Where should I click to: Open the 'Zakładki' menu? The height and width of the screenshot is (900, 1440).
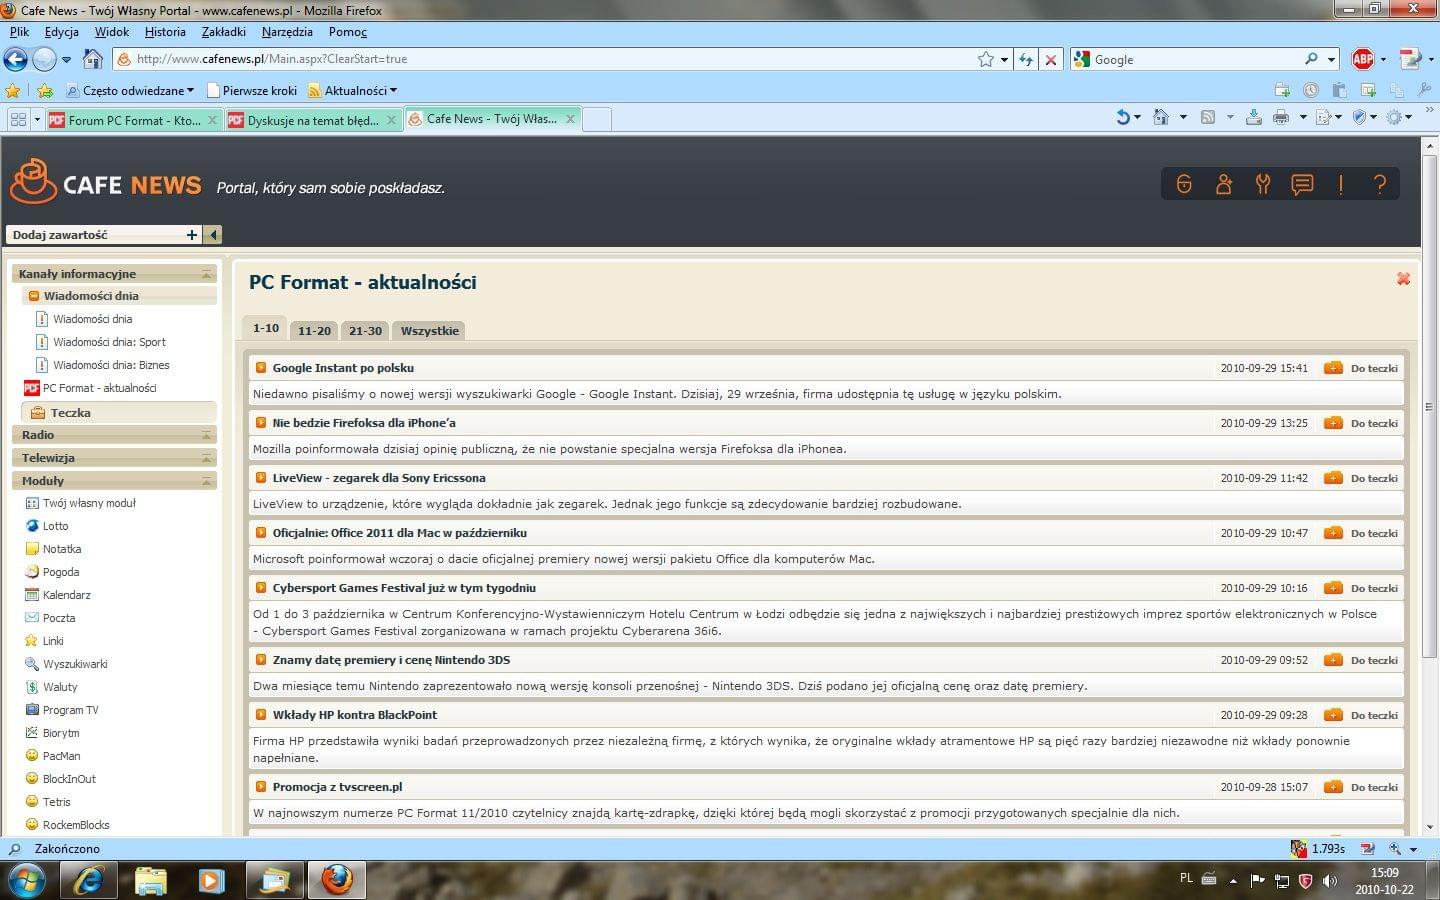[224, 32]
